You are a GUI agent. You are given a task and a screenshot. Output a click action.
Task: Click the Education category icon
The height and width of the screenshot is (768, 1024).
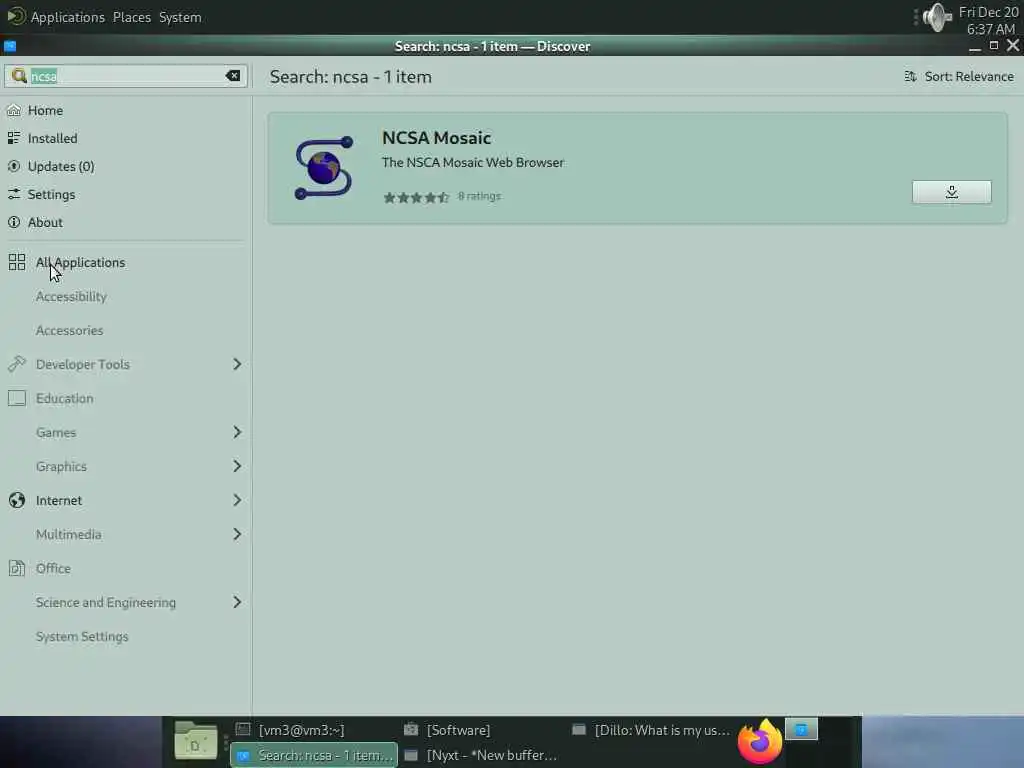(17, 398)
